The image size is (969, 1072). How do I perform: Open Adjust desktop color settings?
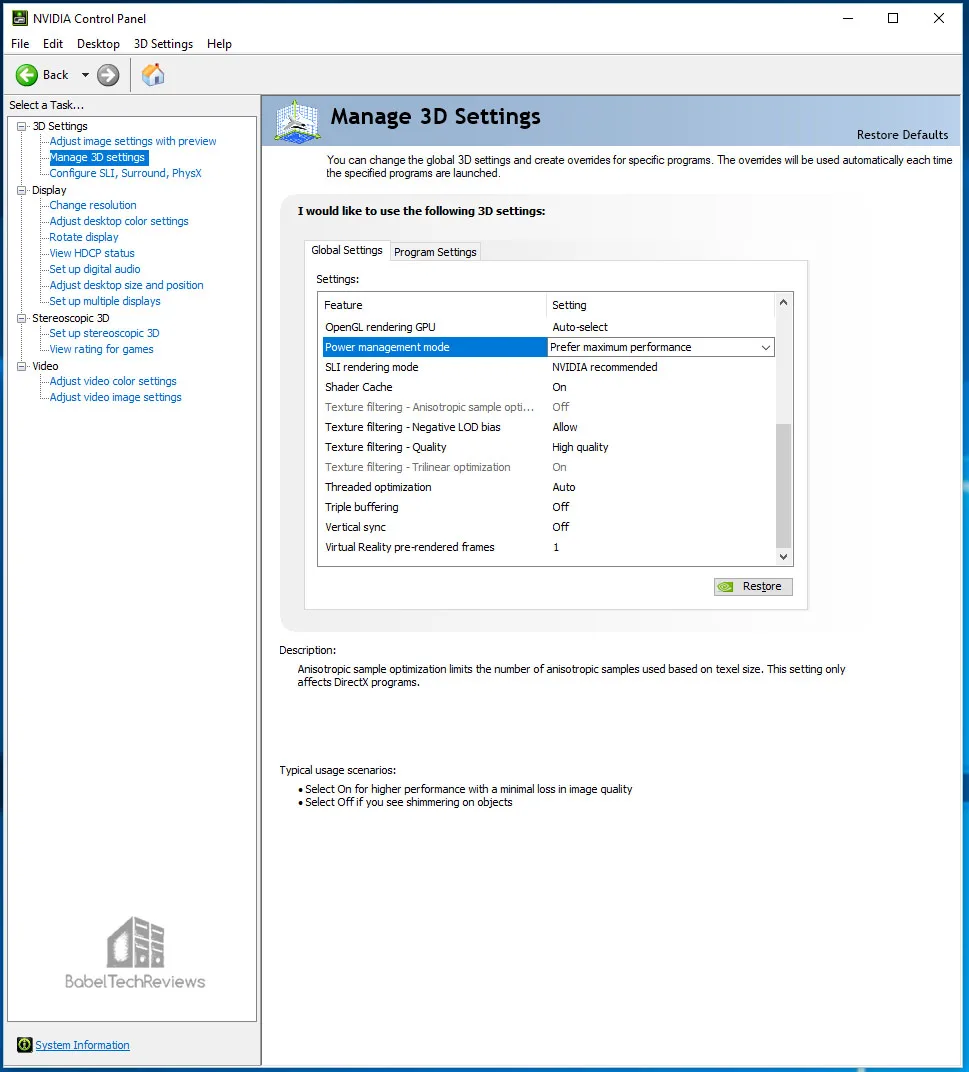[118, 221]
